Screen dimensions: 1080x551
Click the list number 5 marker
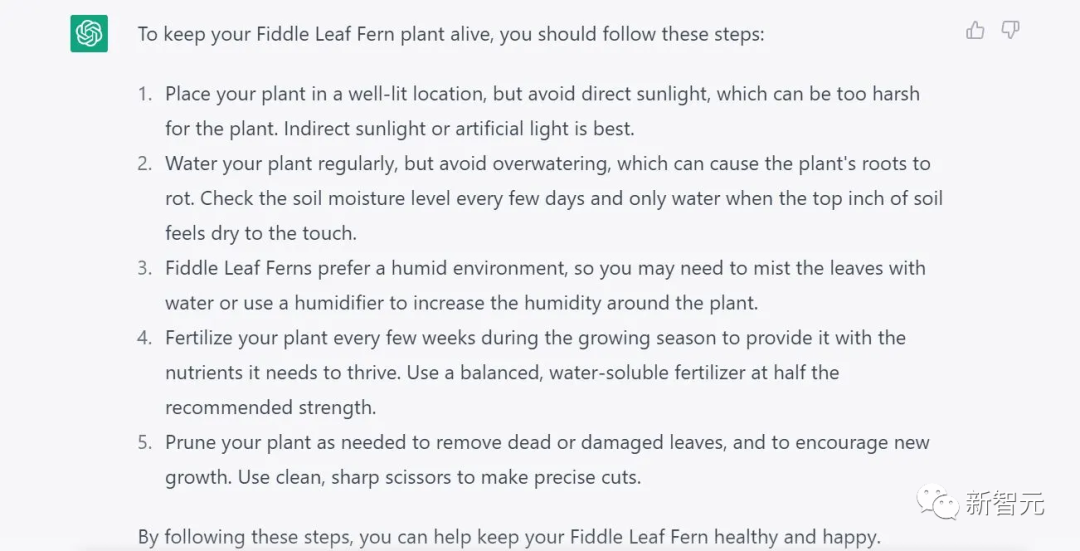coord(145,442)
